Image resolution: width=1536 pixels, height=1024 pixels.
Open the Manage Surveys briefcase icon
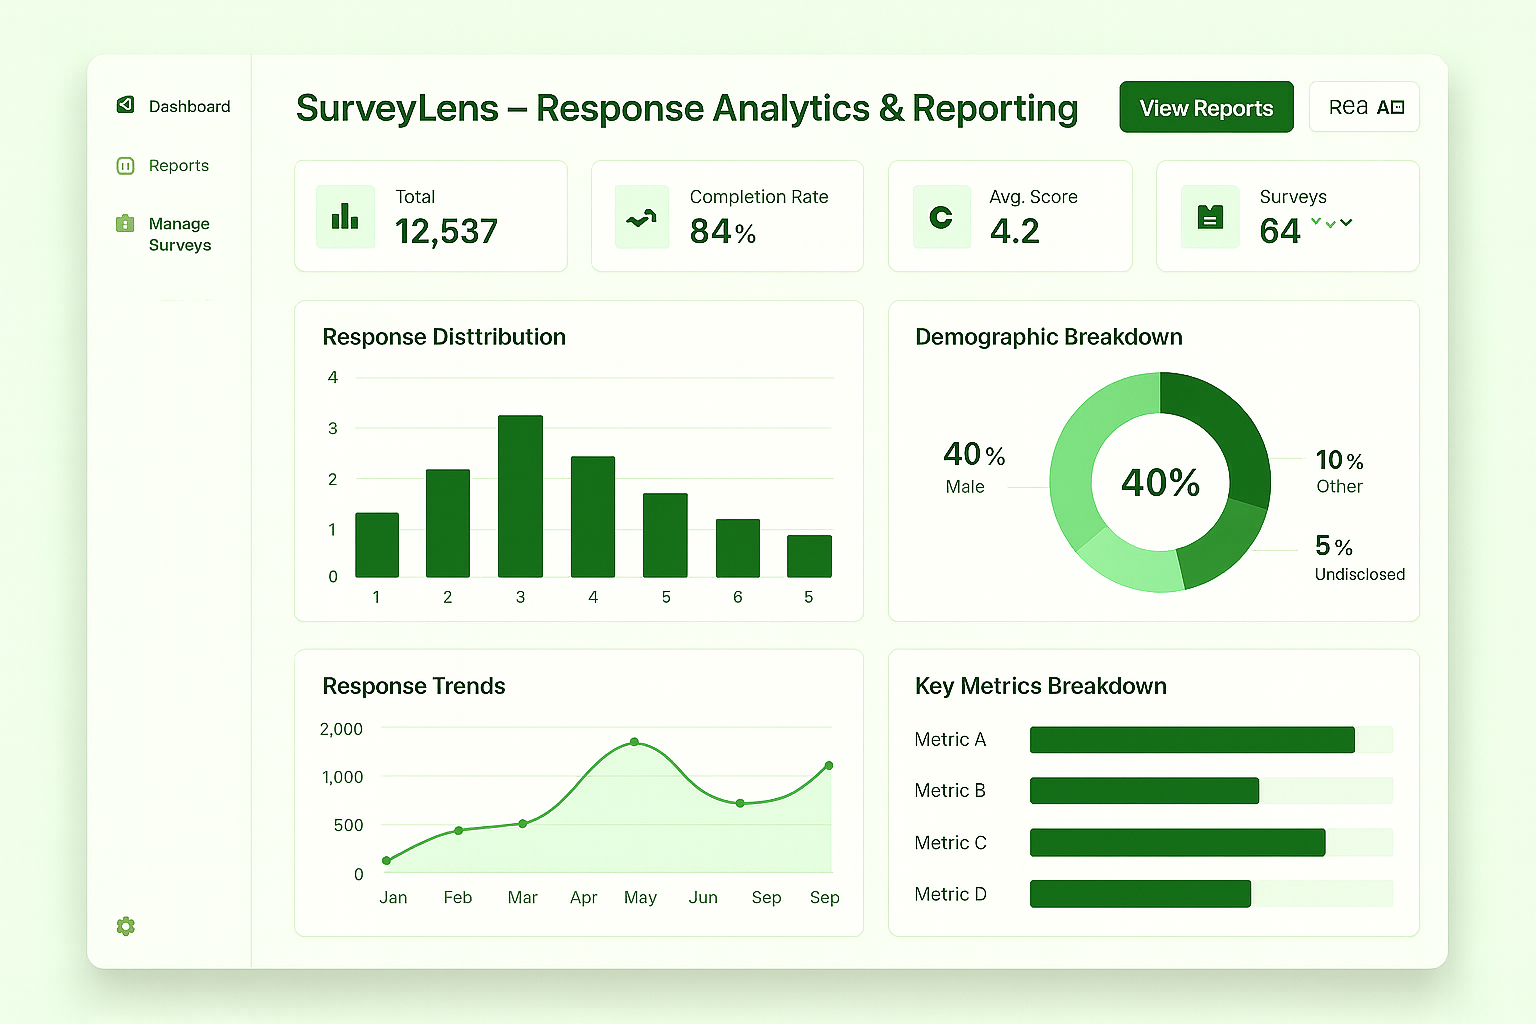(124, 224)
